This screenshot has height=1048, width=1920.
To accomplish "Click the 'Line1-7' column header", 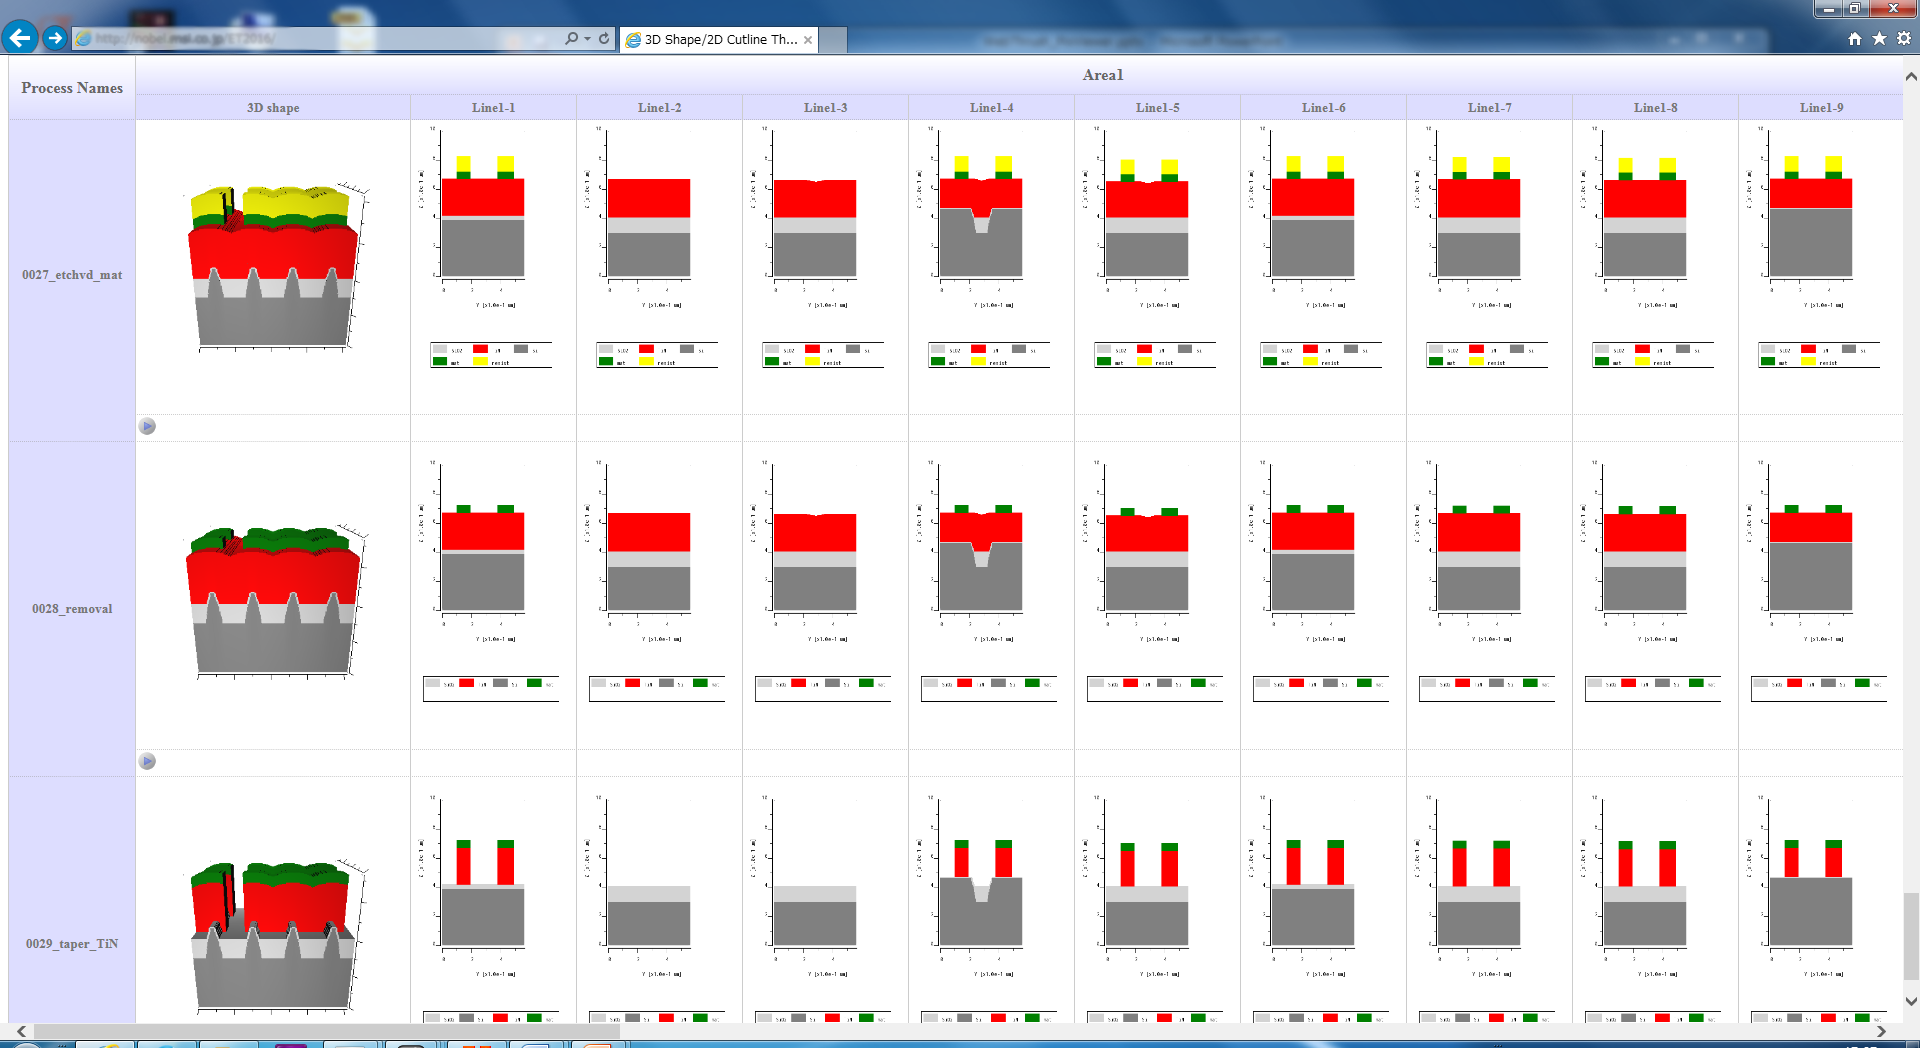I will coord(1490,108).
